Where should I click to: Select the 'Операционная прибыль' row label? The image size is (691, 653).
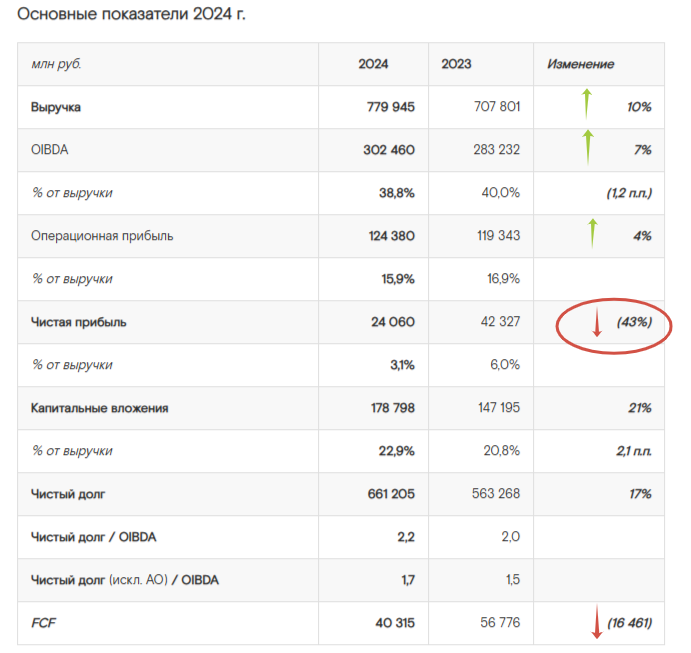[102, 236]
